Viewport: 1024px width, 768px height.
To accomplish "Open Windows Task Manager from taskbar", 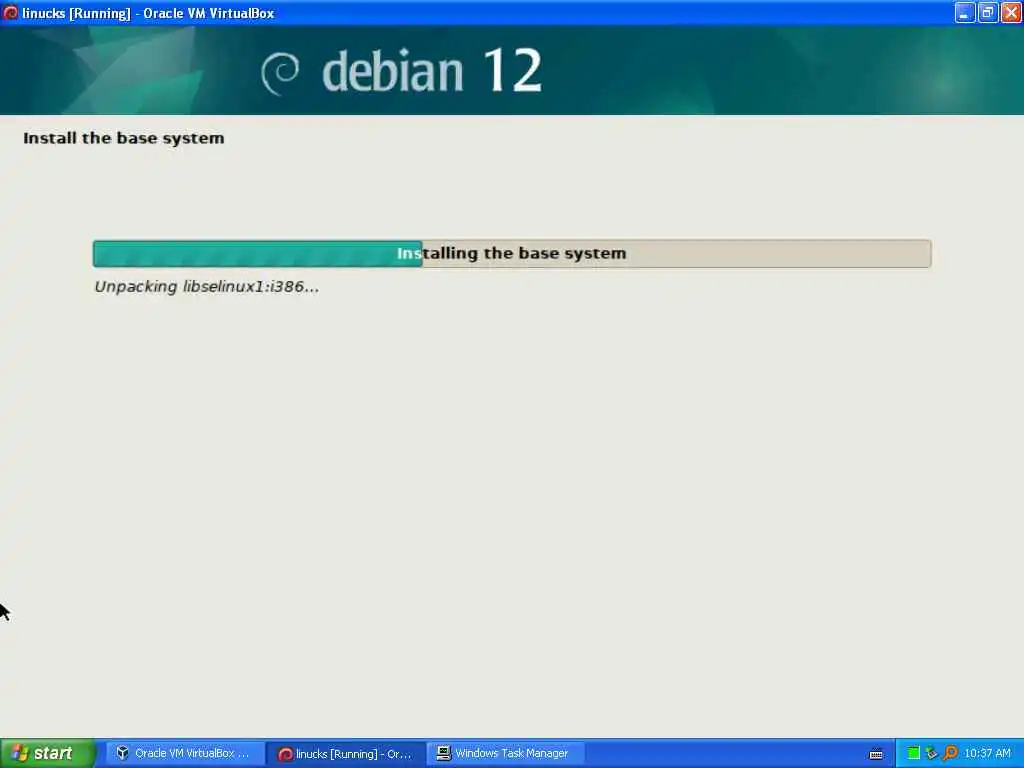I will pos(507,753).
